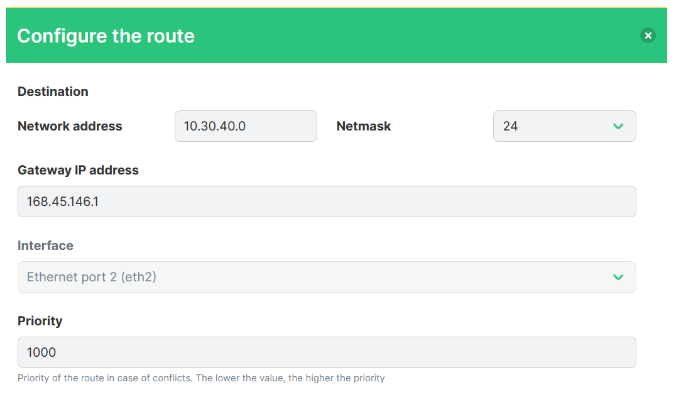Viewport: 673px width, 396px height.
Task: Click the green dialog header bar
Action: [x=336, y=35]
